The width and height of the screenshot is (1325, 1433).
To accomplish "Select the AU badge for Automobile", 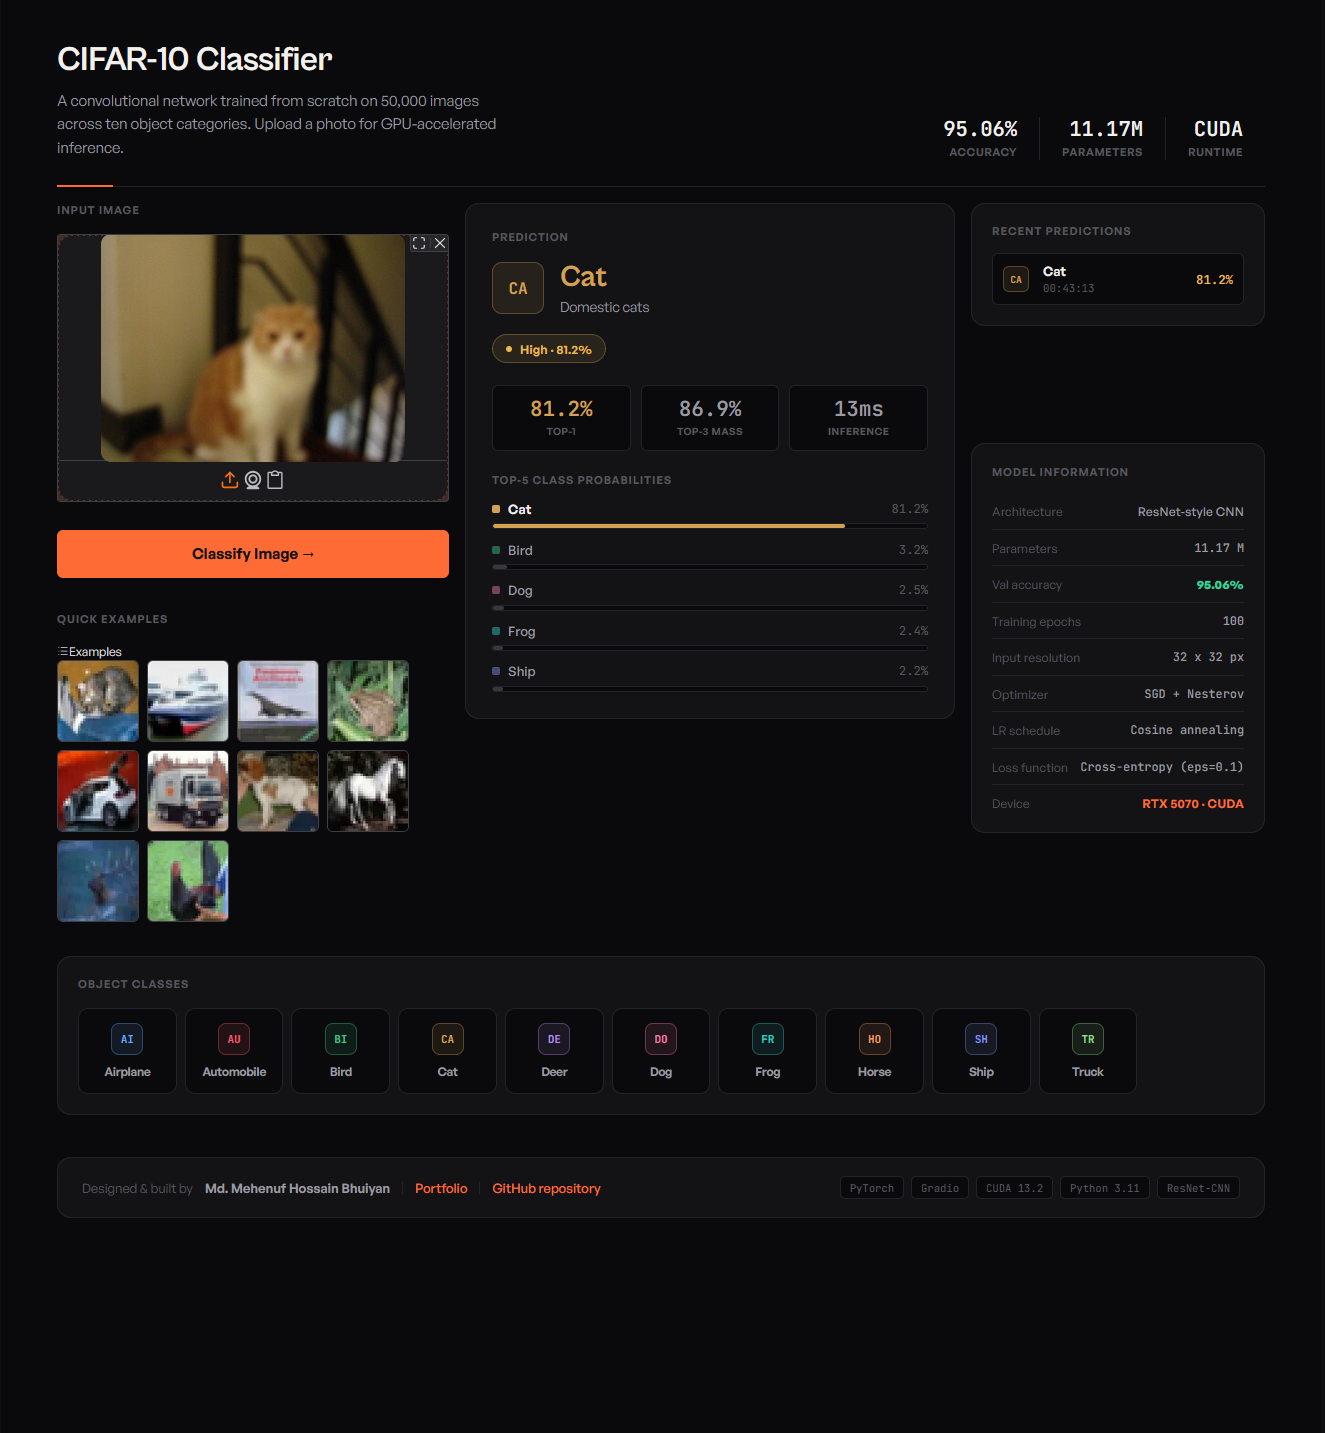I will click(x=234, y=1039).
